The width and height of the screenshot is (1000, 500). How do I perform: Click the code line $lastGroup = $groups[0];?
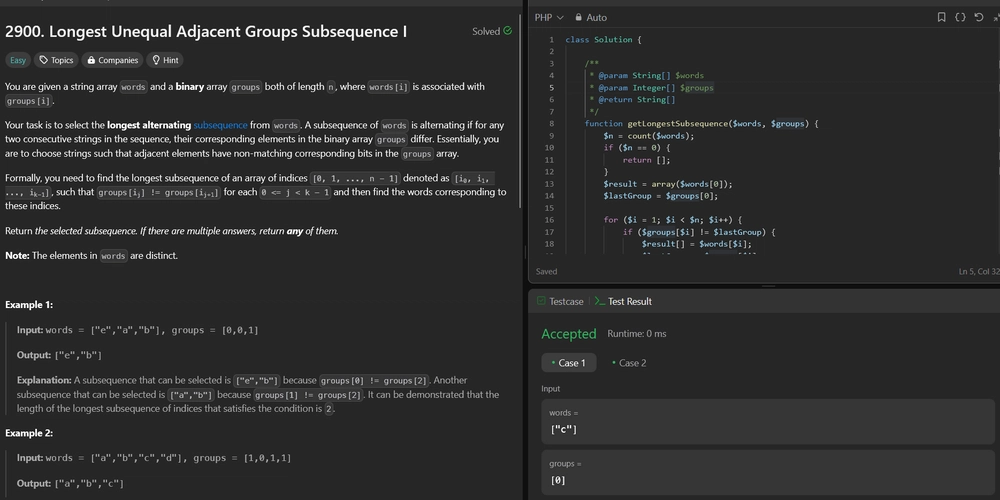661,196
